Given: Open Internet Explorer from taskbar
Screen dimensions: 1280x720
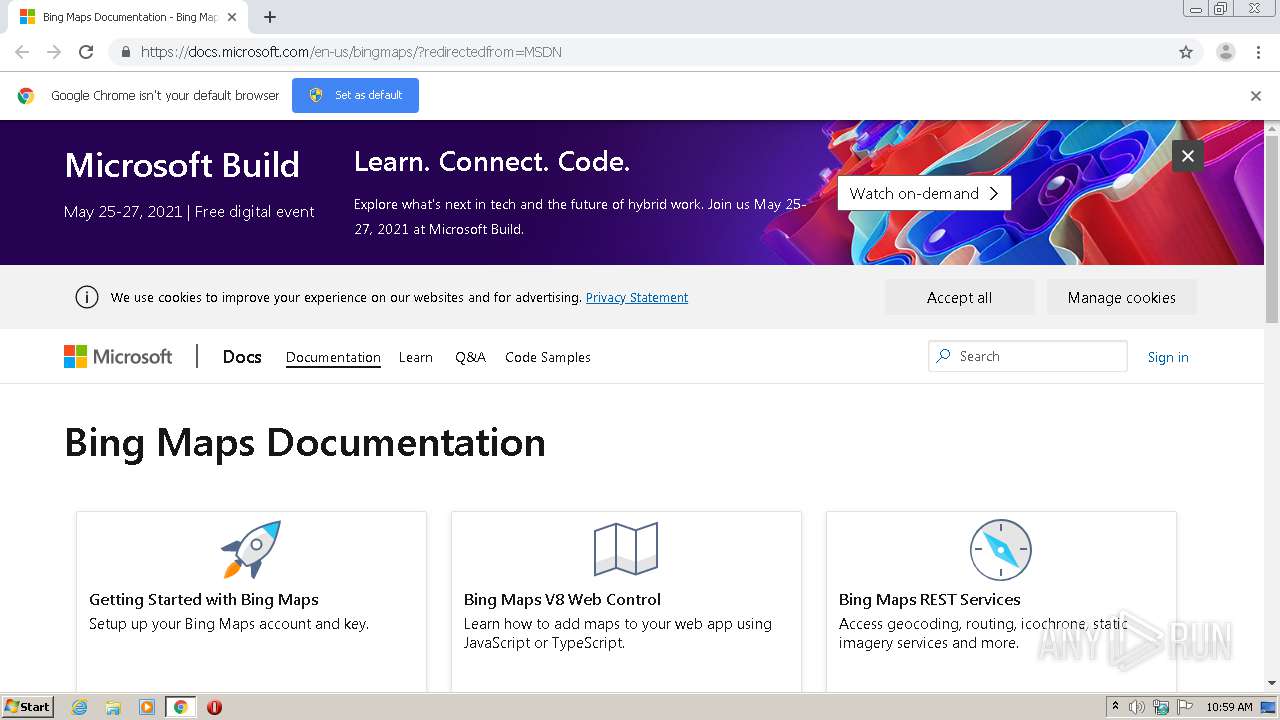Looking at the screenshot, I should 80,707.
